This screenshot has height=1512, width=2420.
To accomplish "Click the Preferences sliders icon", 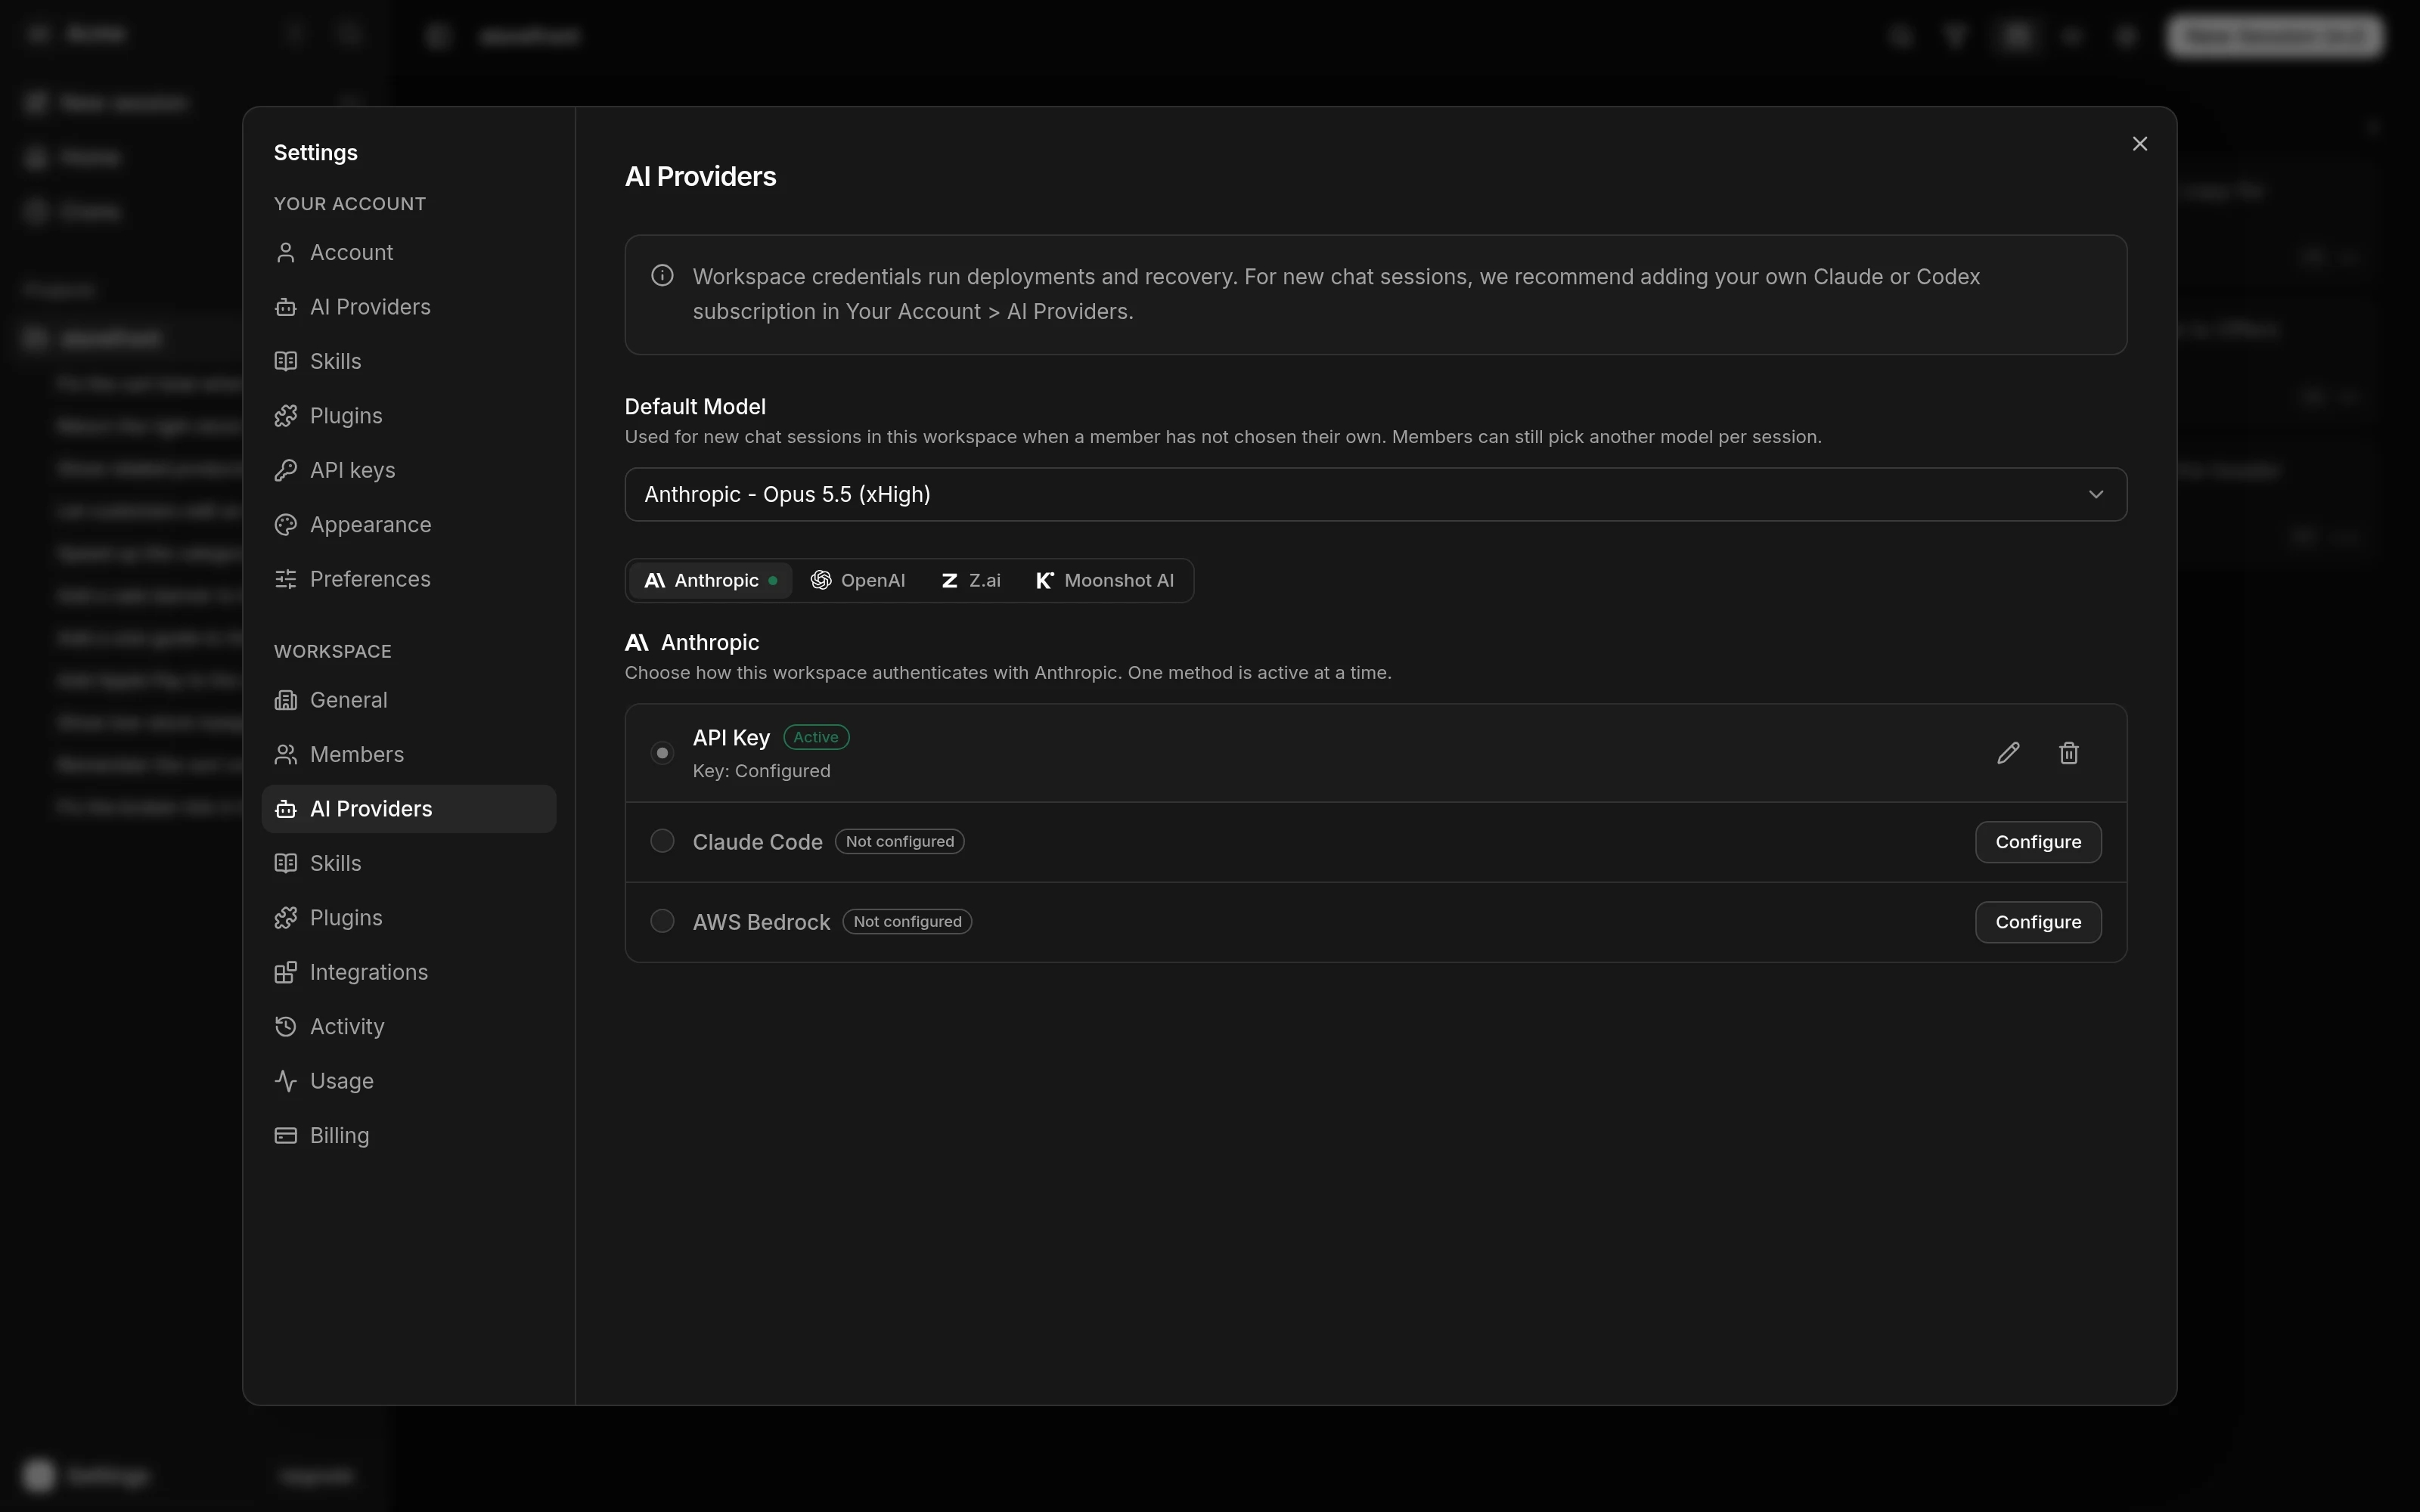I will click(286, 579).
